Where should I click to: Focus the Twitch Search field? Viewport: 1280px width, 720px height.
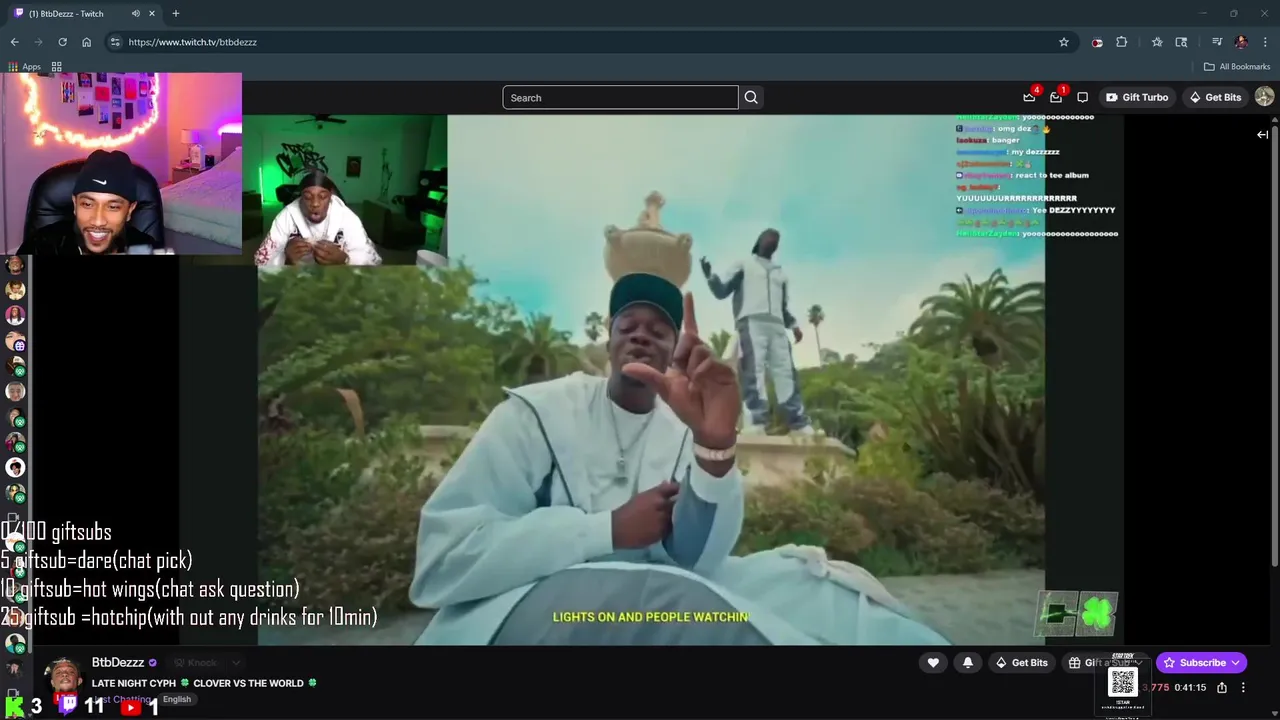point(620,97)
